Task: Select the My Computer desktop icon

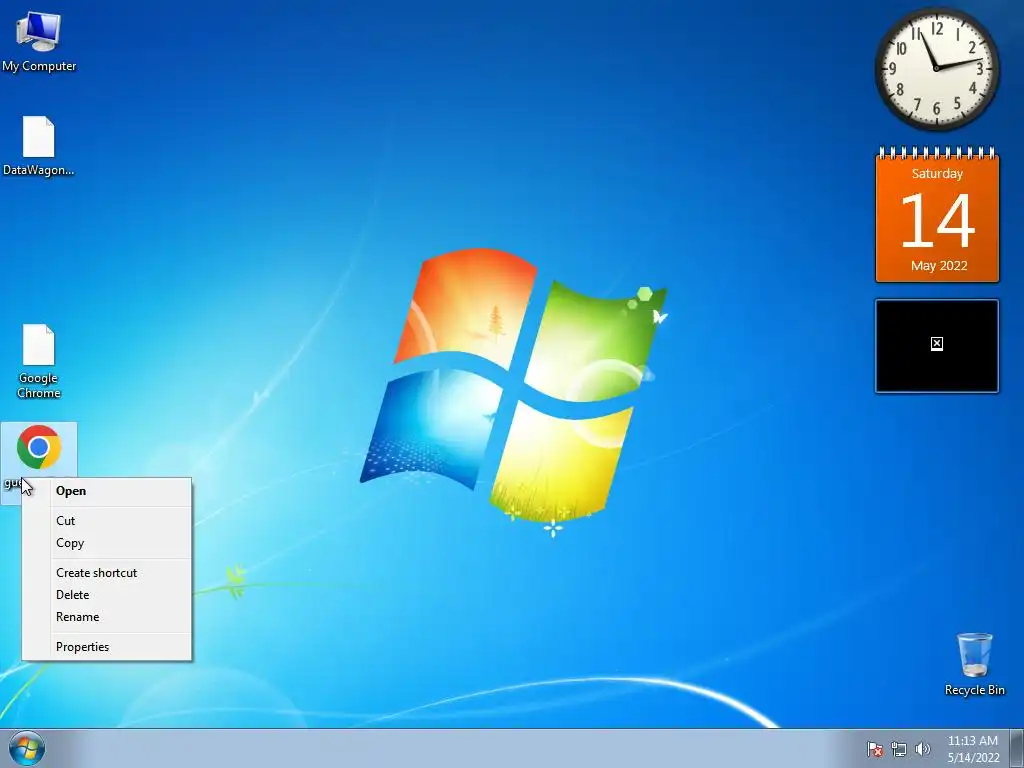Action: coord(39,41)
